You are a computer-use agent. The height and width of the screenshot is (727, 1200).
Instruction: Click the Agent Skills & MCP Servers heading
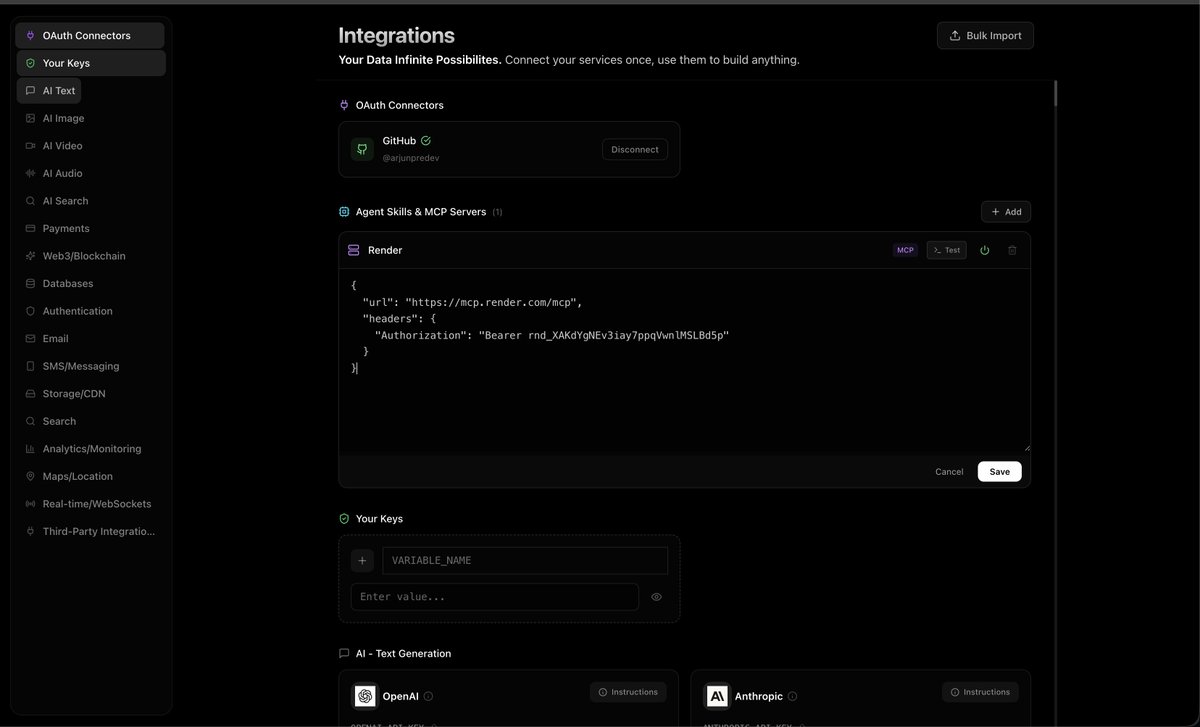tap(421, 212)
